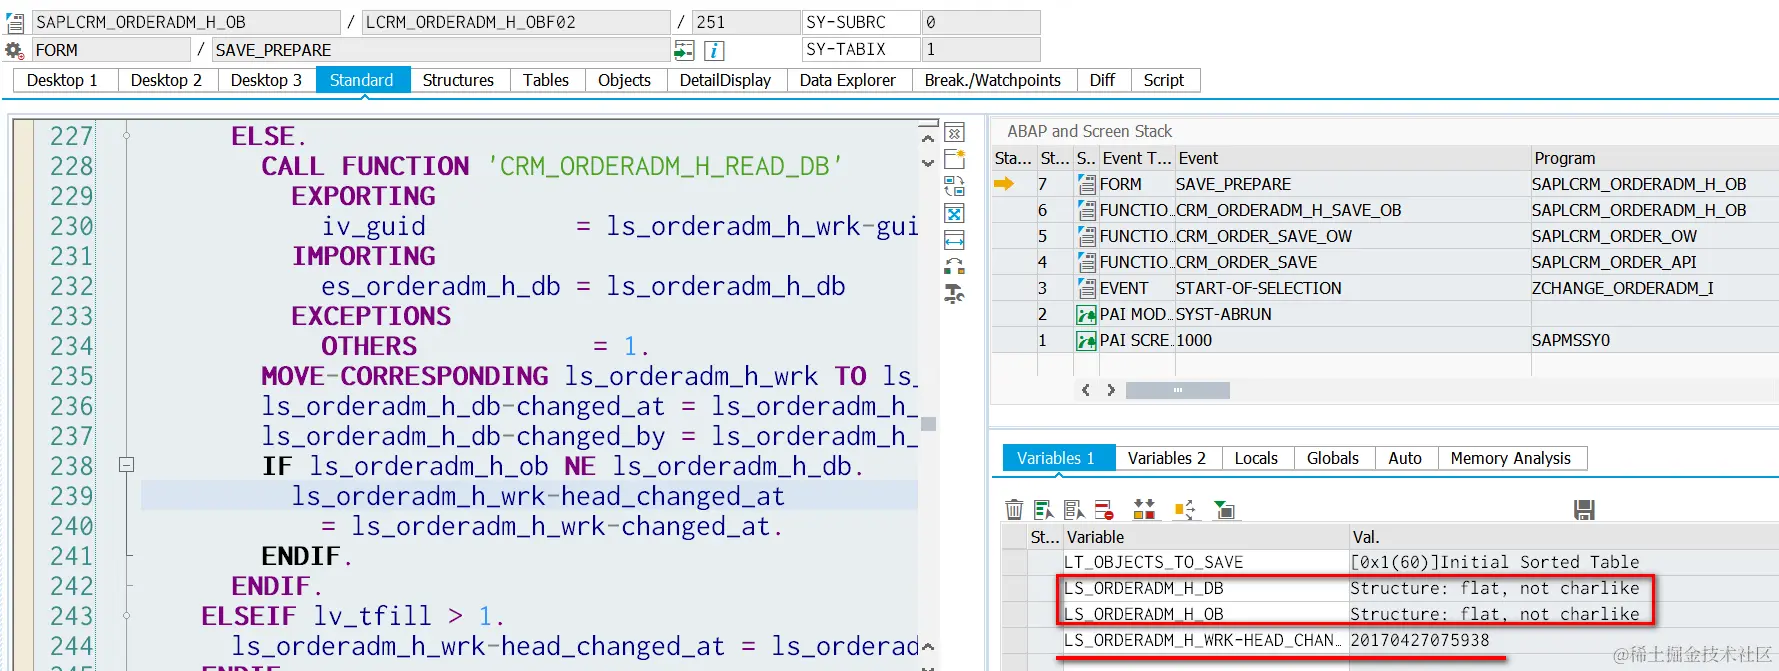Click the CRM_ORDER_SAVE_OW stack entry
The image size is (1779, 671).
[1264, 236]
